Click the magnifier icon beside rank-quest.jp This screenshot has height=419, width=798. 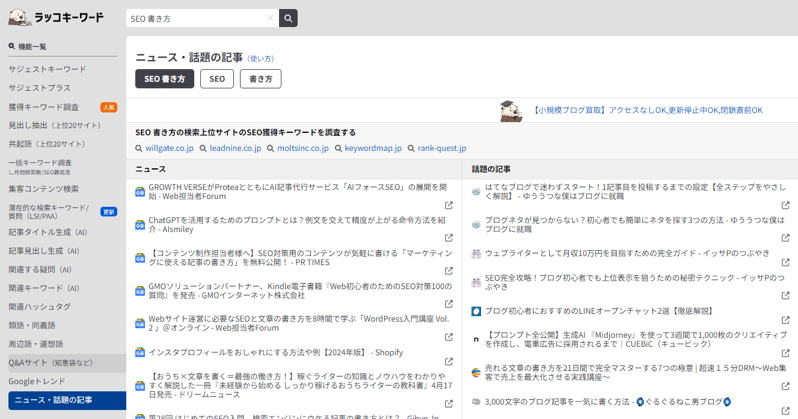tap(411, 149)
